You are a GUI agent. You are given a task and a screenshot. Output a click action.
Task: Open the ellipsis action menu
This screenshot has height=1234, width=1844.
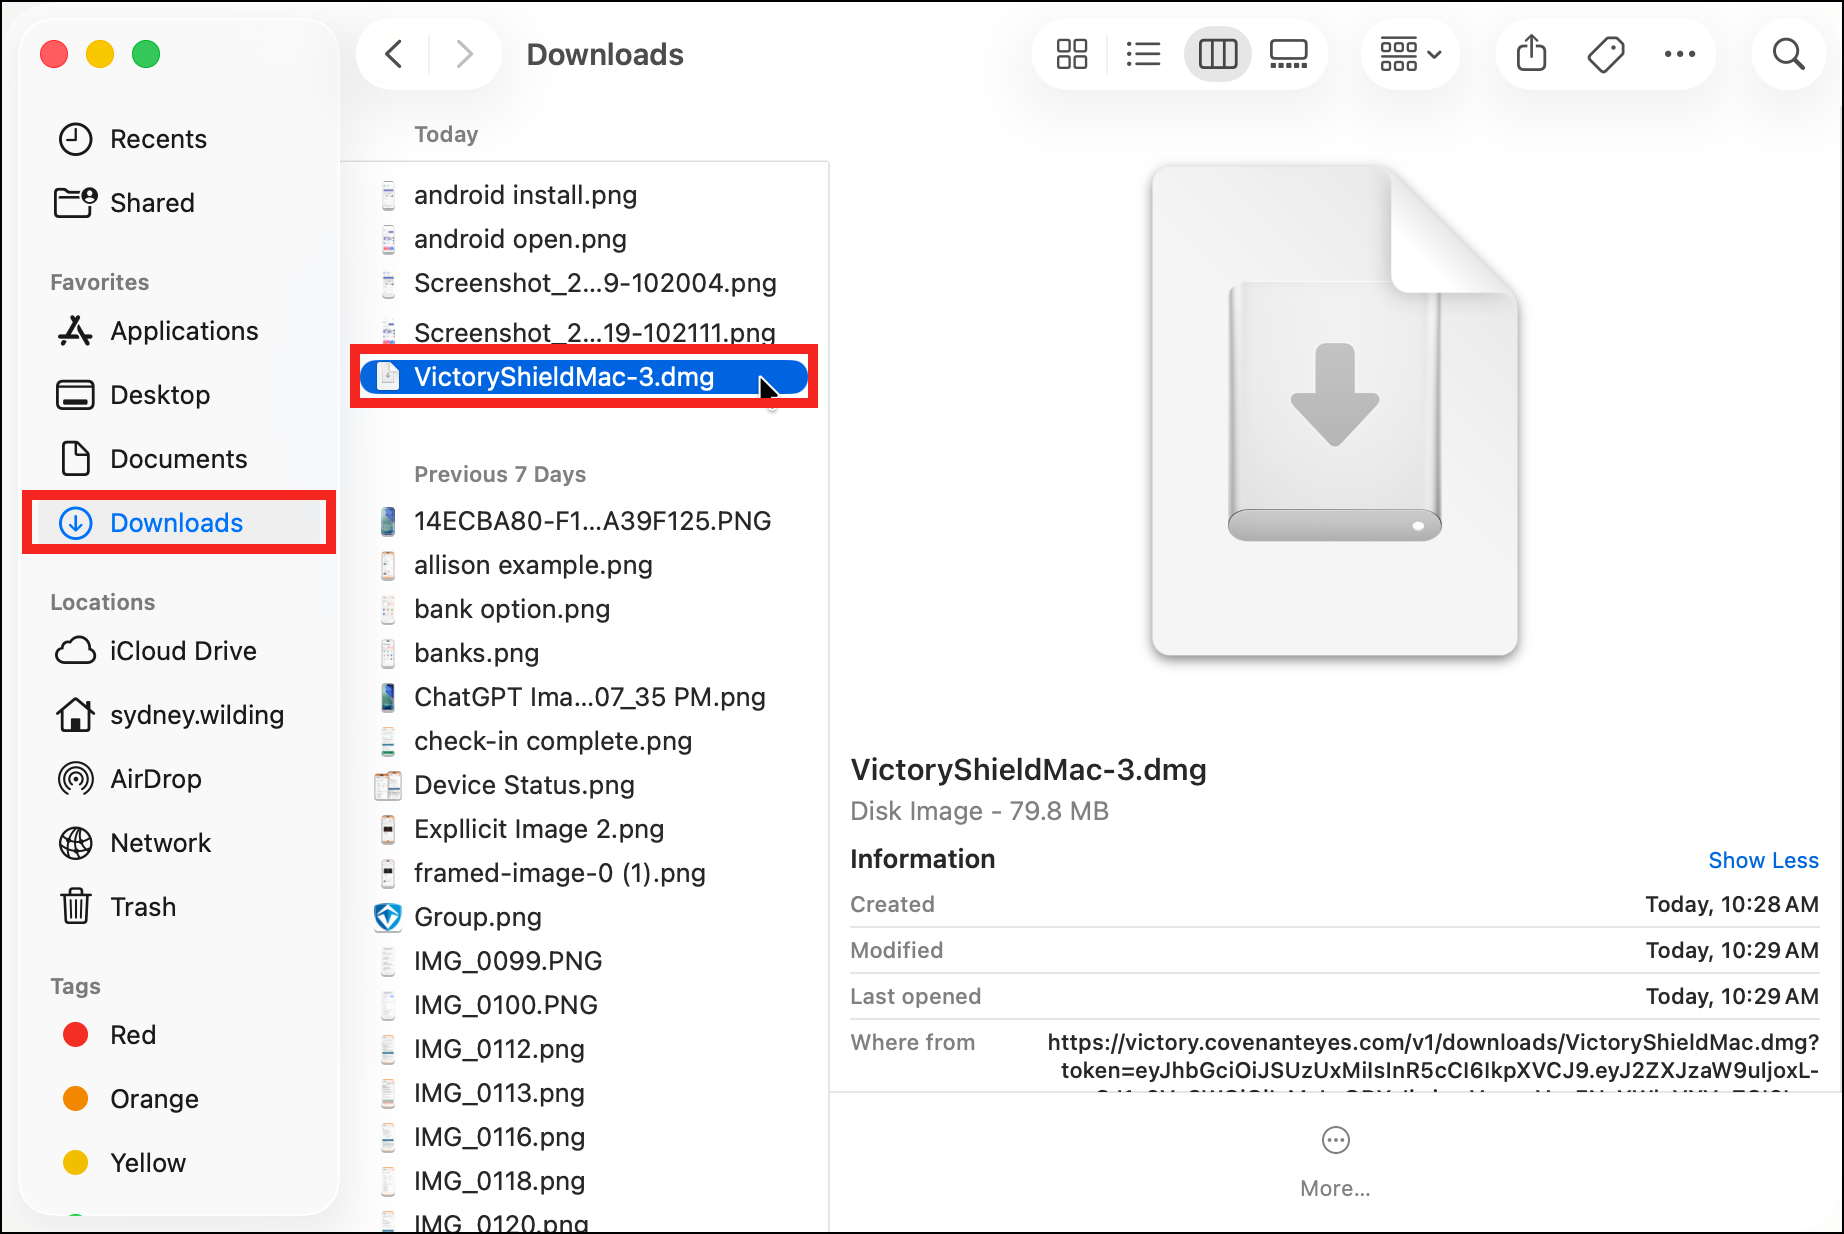pyautogui.click(x=1680, y=54)
